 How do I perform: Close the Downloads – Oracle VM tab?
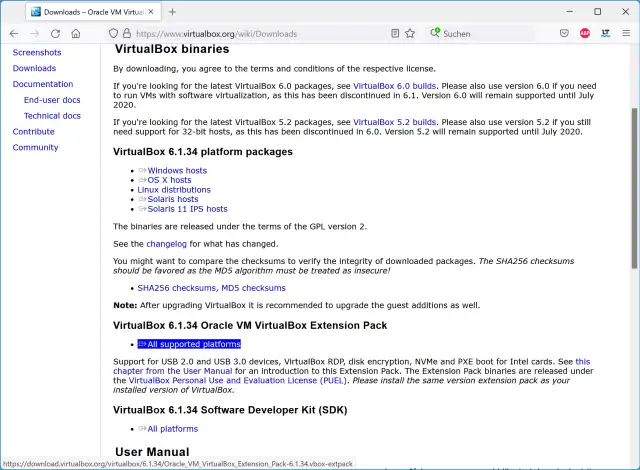click(x=151, y=12)
